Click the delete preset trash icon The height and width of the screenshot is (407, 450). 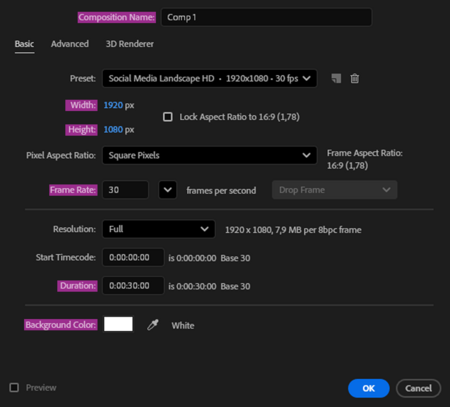[x=355, y=78]
